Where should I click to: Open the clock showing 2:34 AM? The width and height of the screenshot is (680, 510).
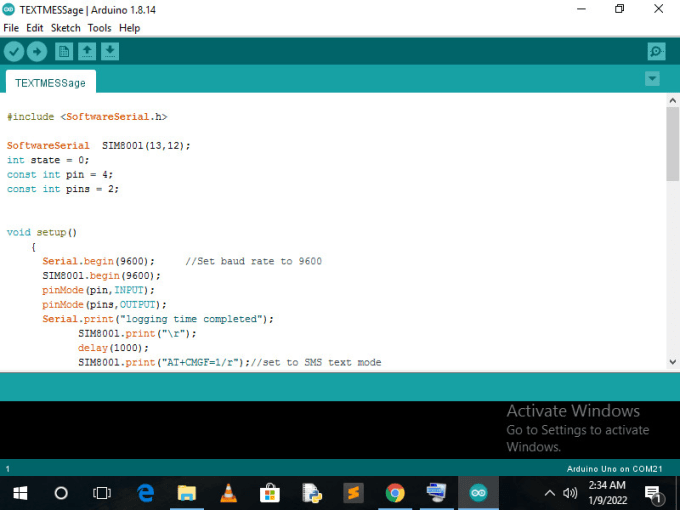[x=607, y=493]
